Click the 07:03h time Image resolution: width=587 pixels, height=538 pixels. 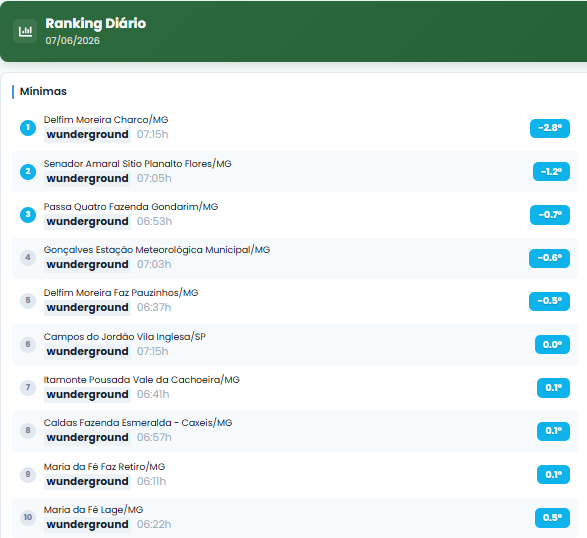click(154, 265)
